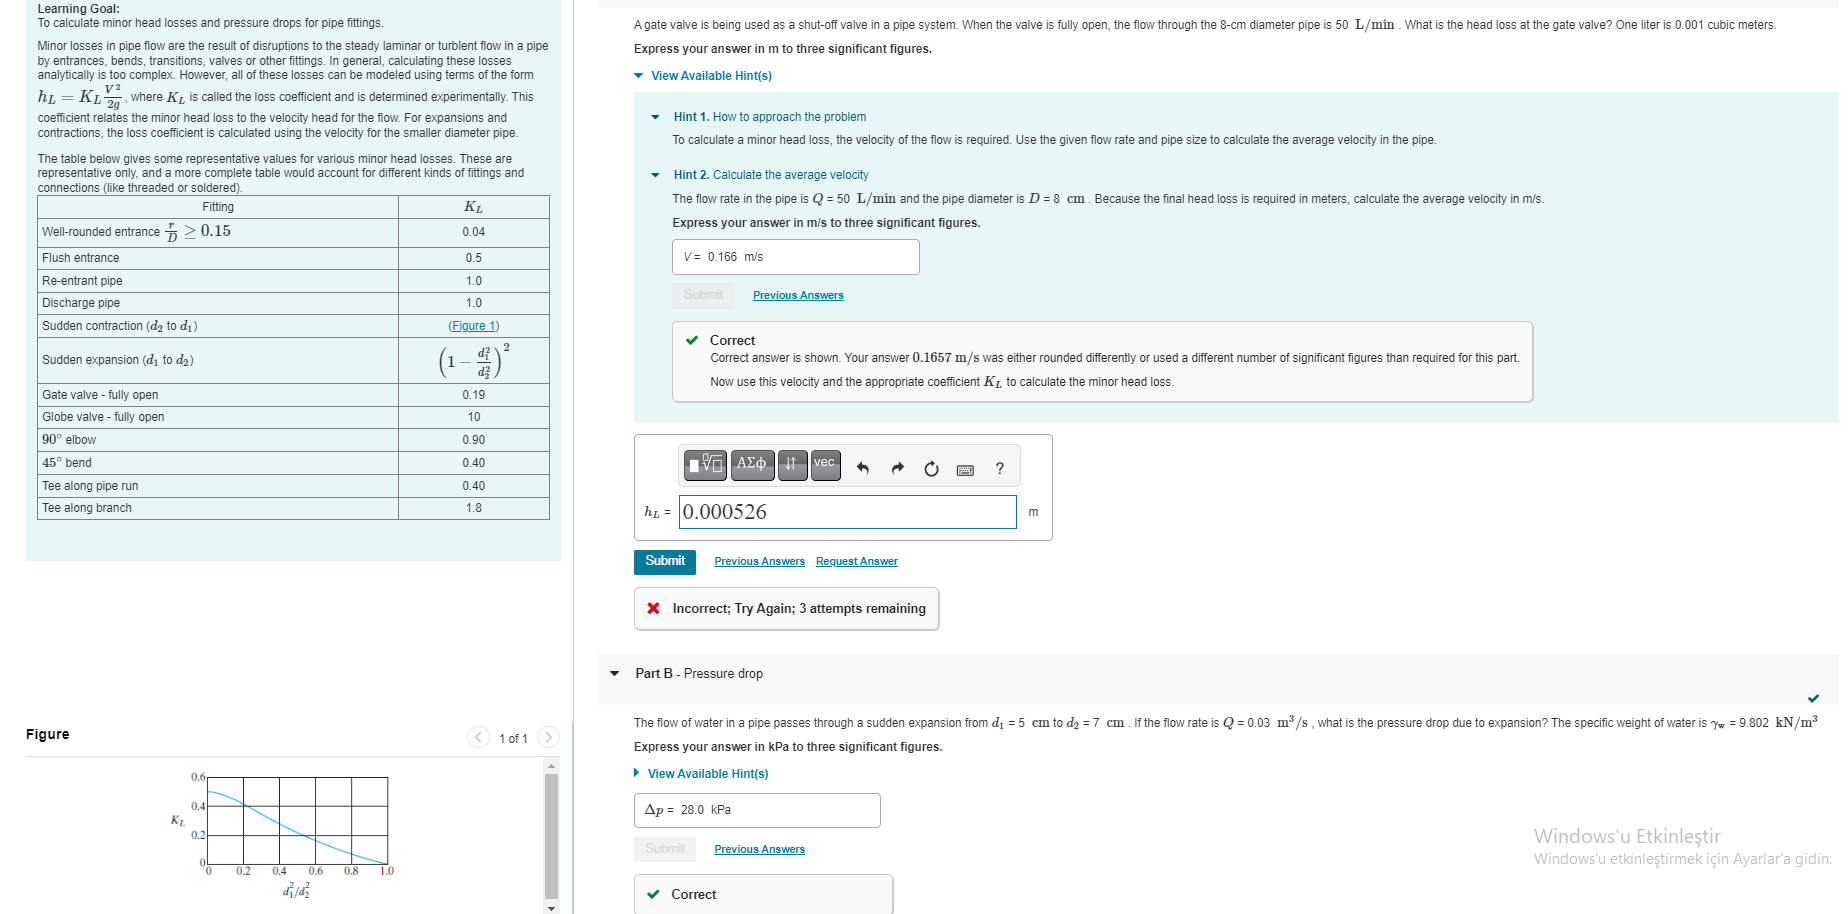The height and width of the screenshot is (914, 1848).
Task: Click the V = 0.166 m/s answer box
Action: tap(796, 257)
